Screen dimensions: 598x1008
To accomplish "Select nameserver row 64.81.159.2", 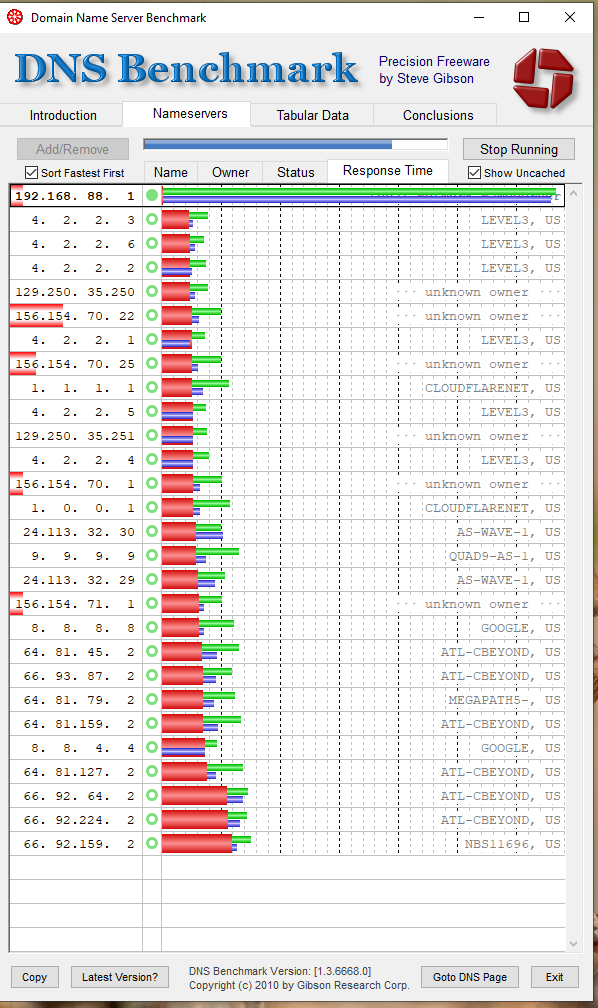I will [x=287, y=724].
